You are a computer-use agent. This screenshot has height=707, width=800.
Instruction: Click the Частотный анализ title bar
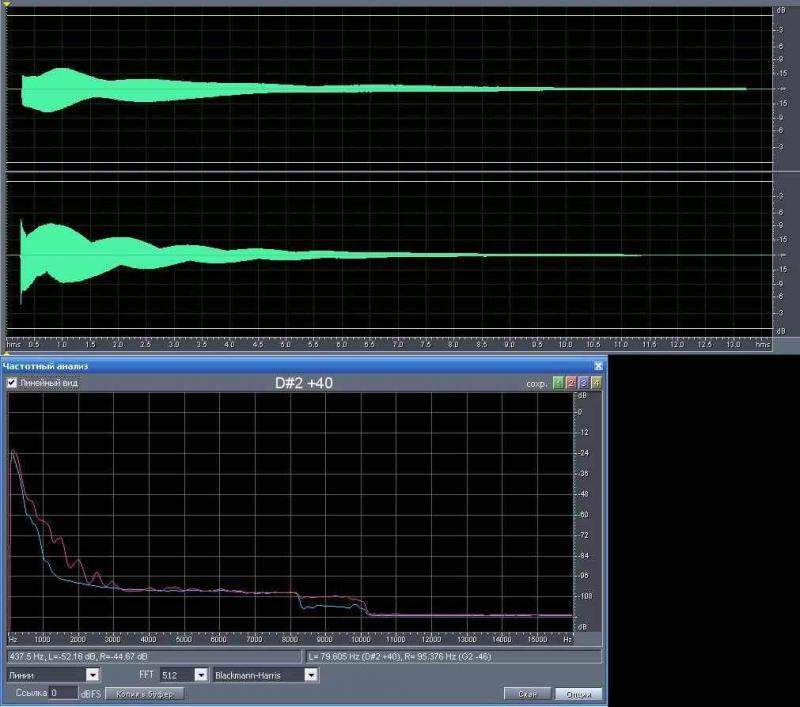point(304,366)
